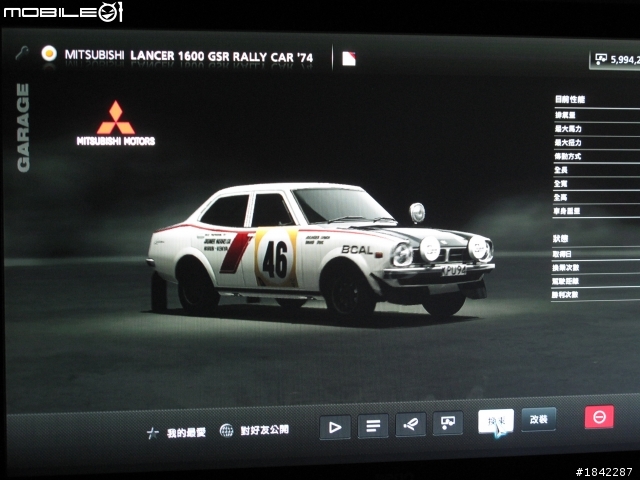Start driving with the play triangle button

pos(335,427)
